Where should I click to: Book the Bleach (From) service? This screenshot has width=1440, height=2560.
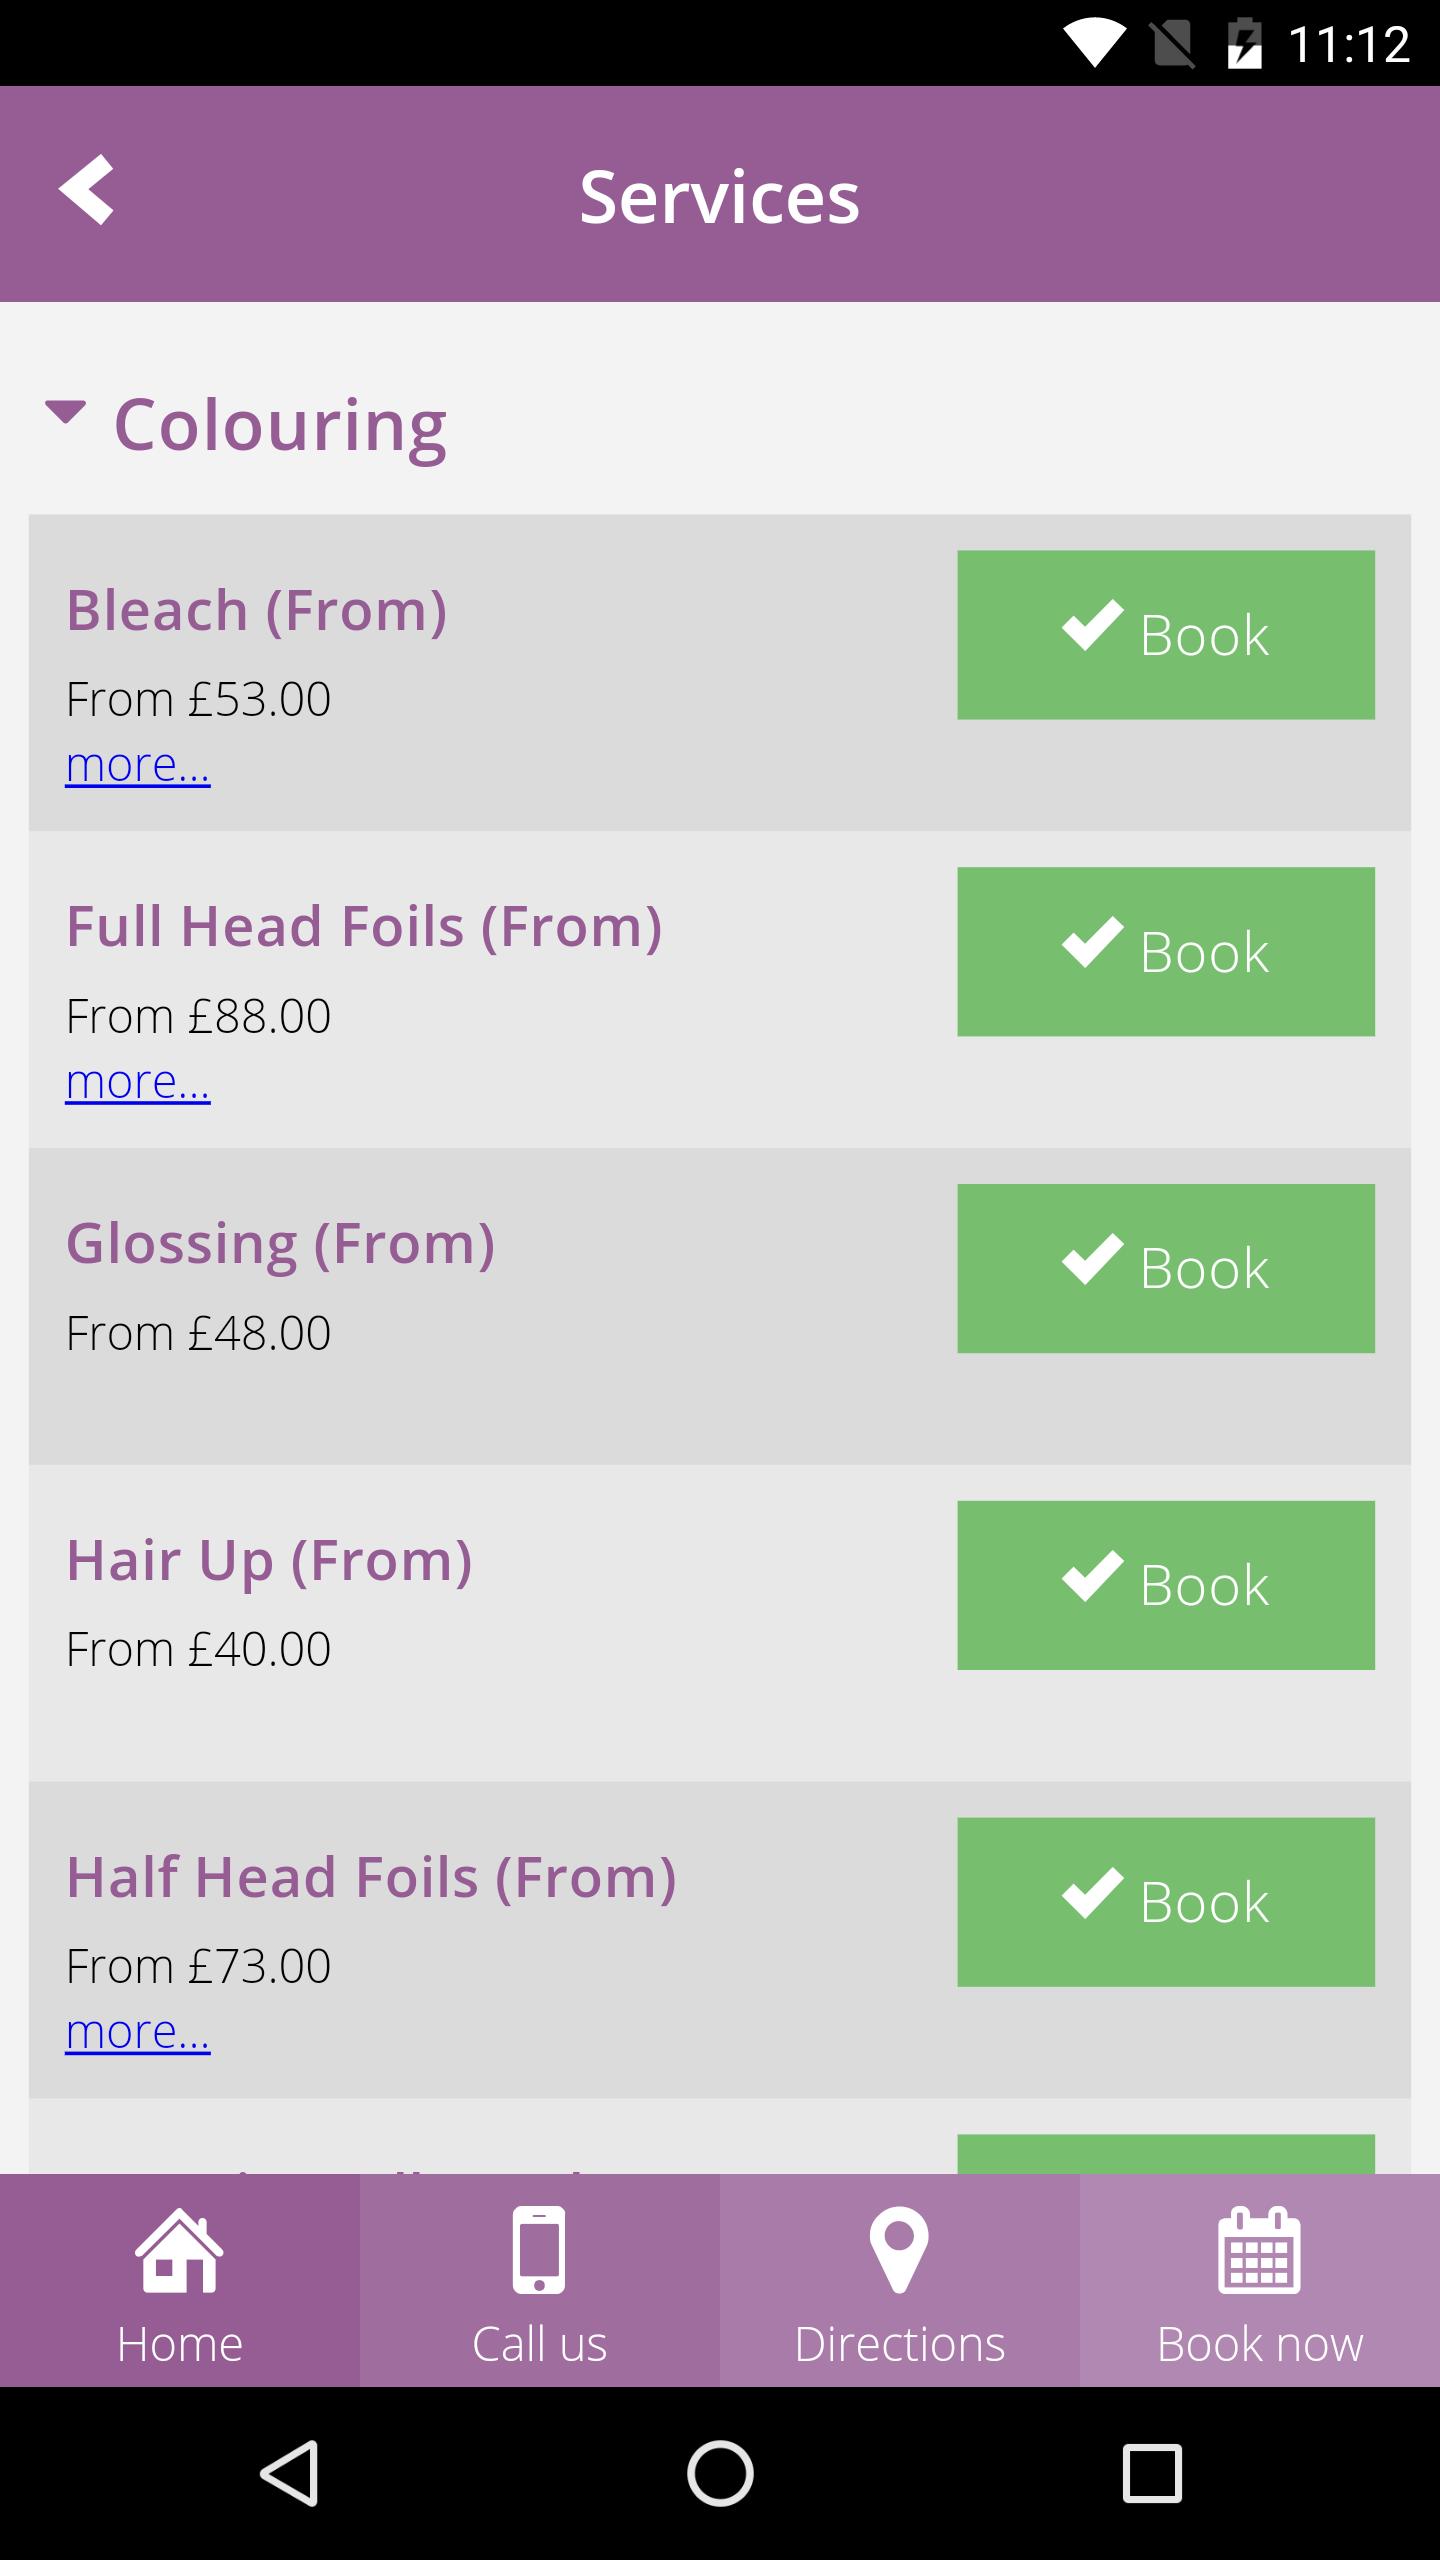[x=1166, y=635]
